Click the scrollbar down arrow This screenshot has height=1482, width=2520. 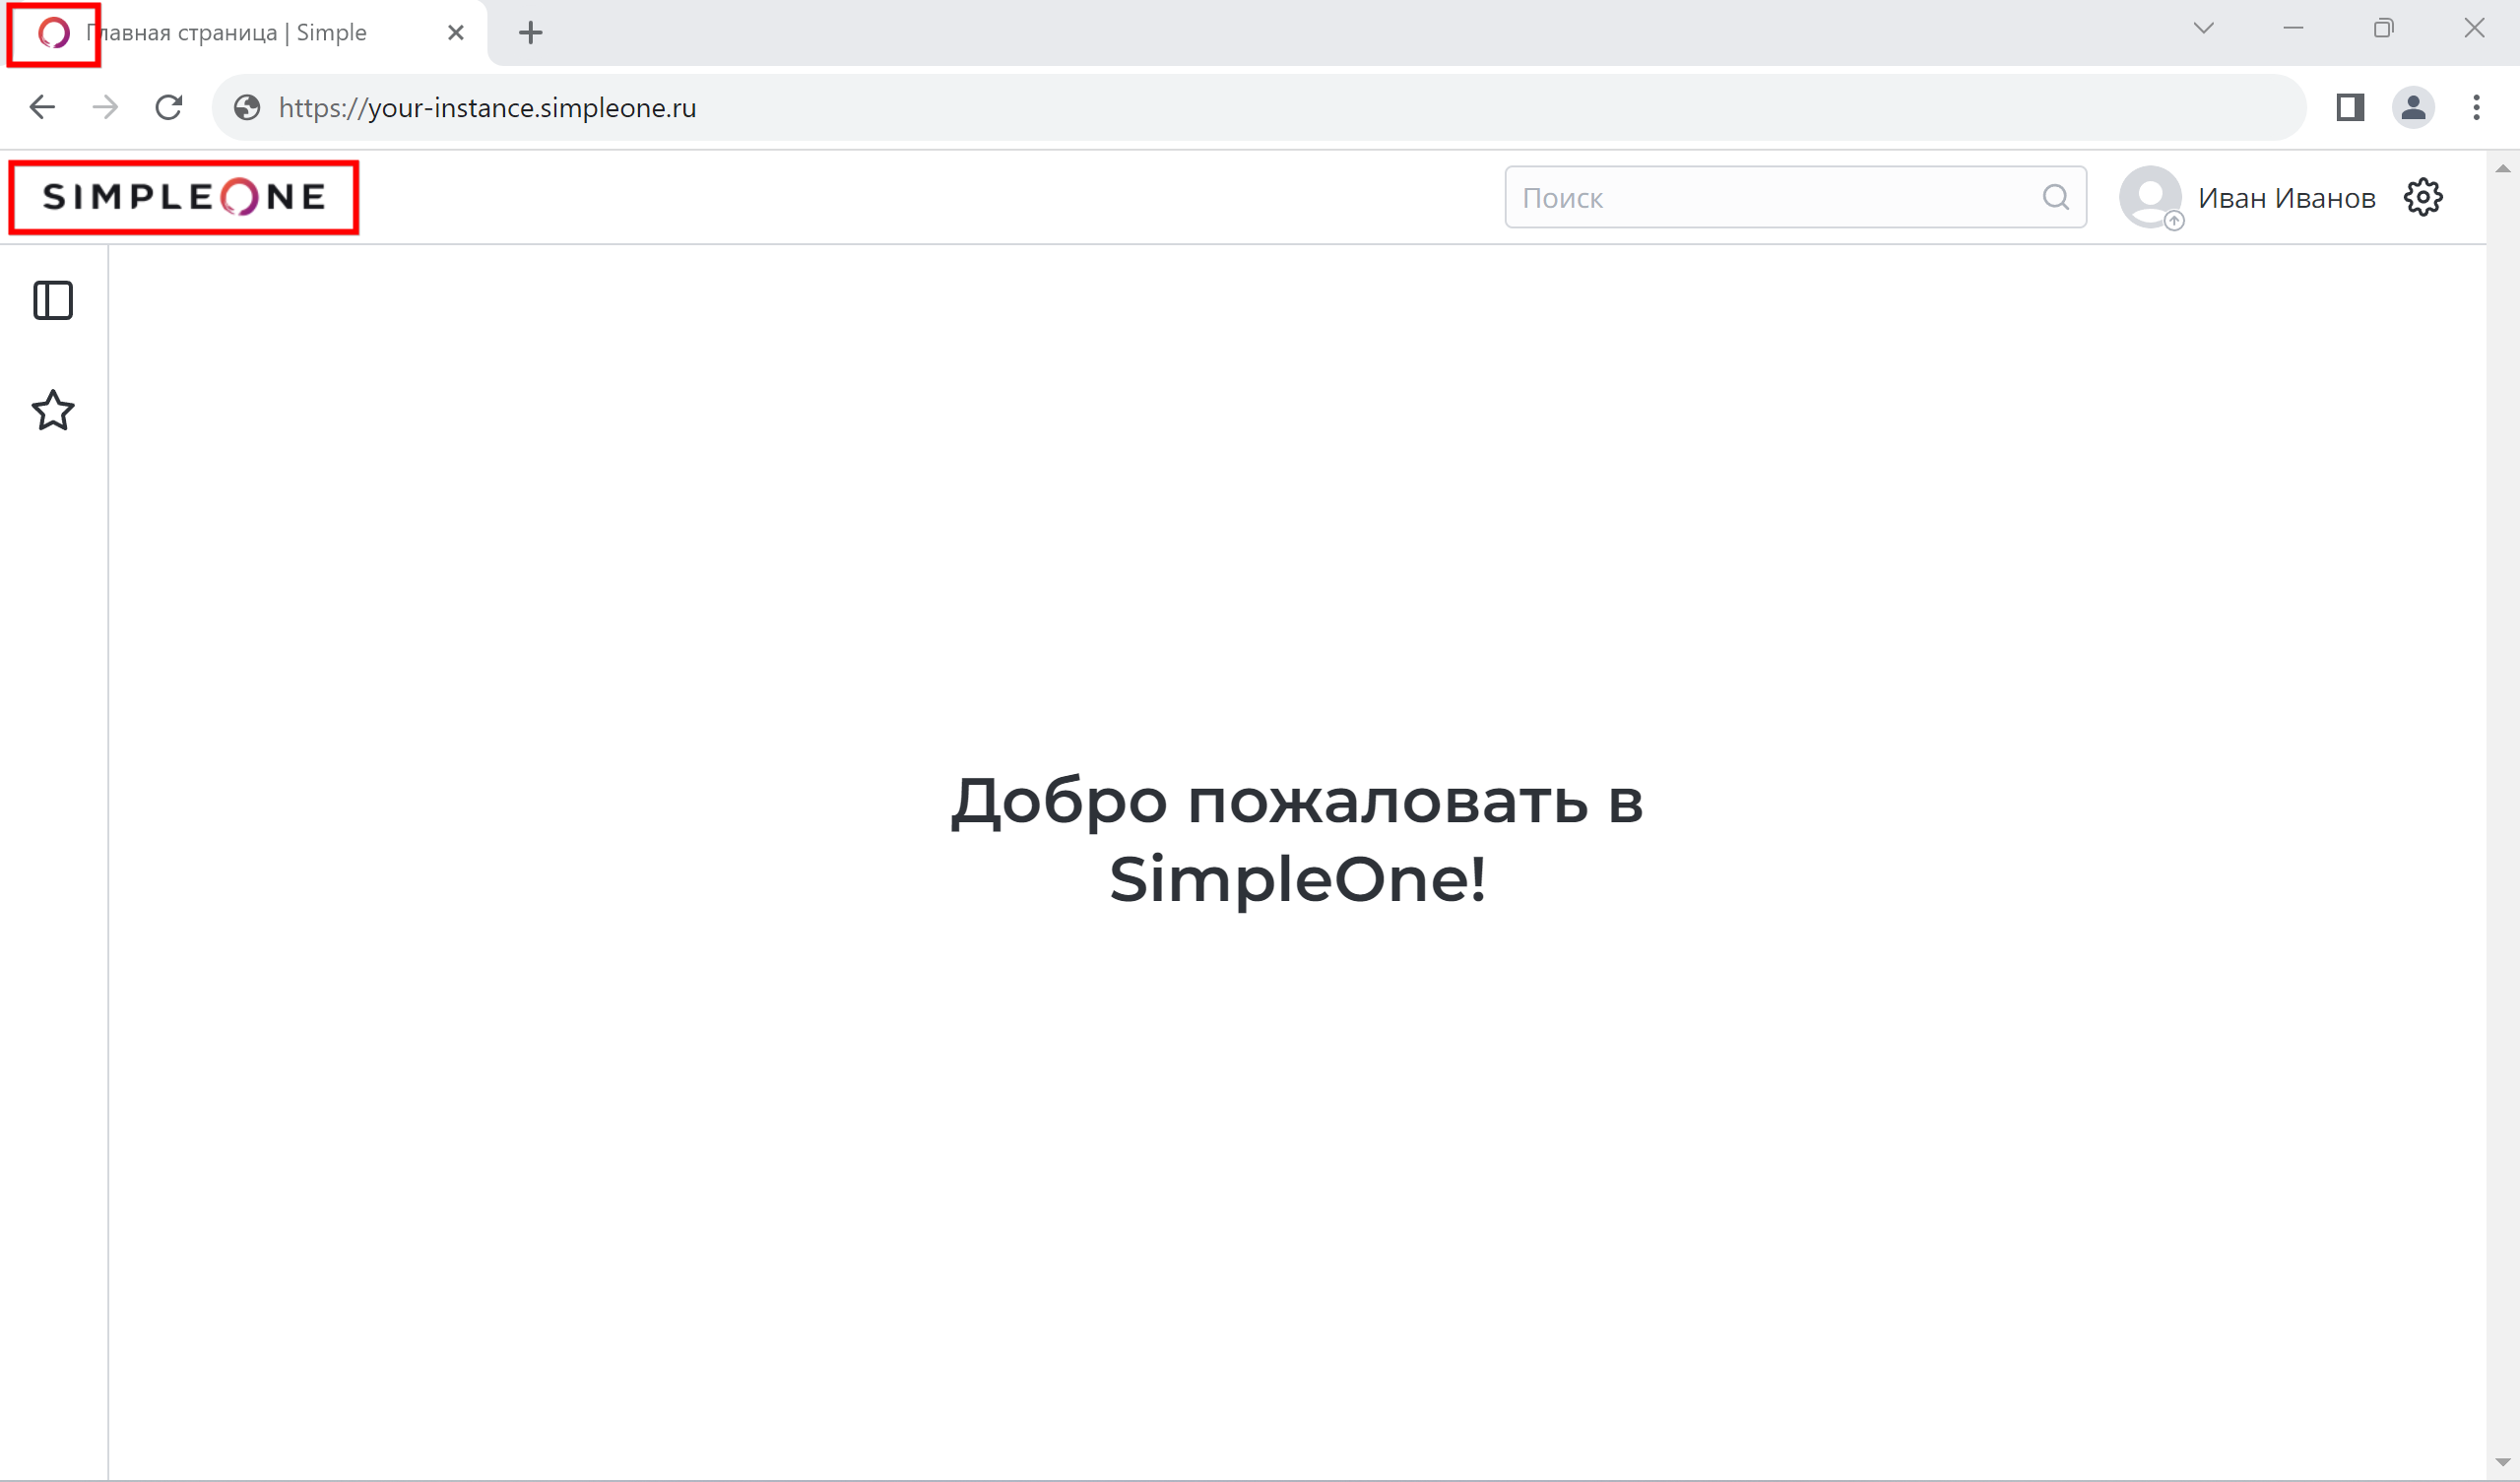coord(2502,1463)
